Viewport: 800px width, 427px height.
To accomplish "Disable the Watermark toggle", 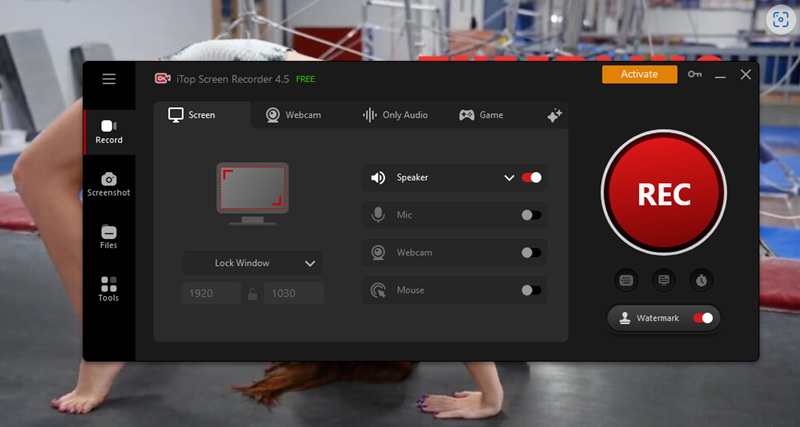I will pos(703,318).
